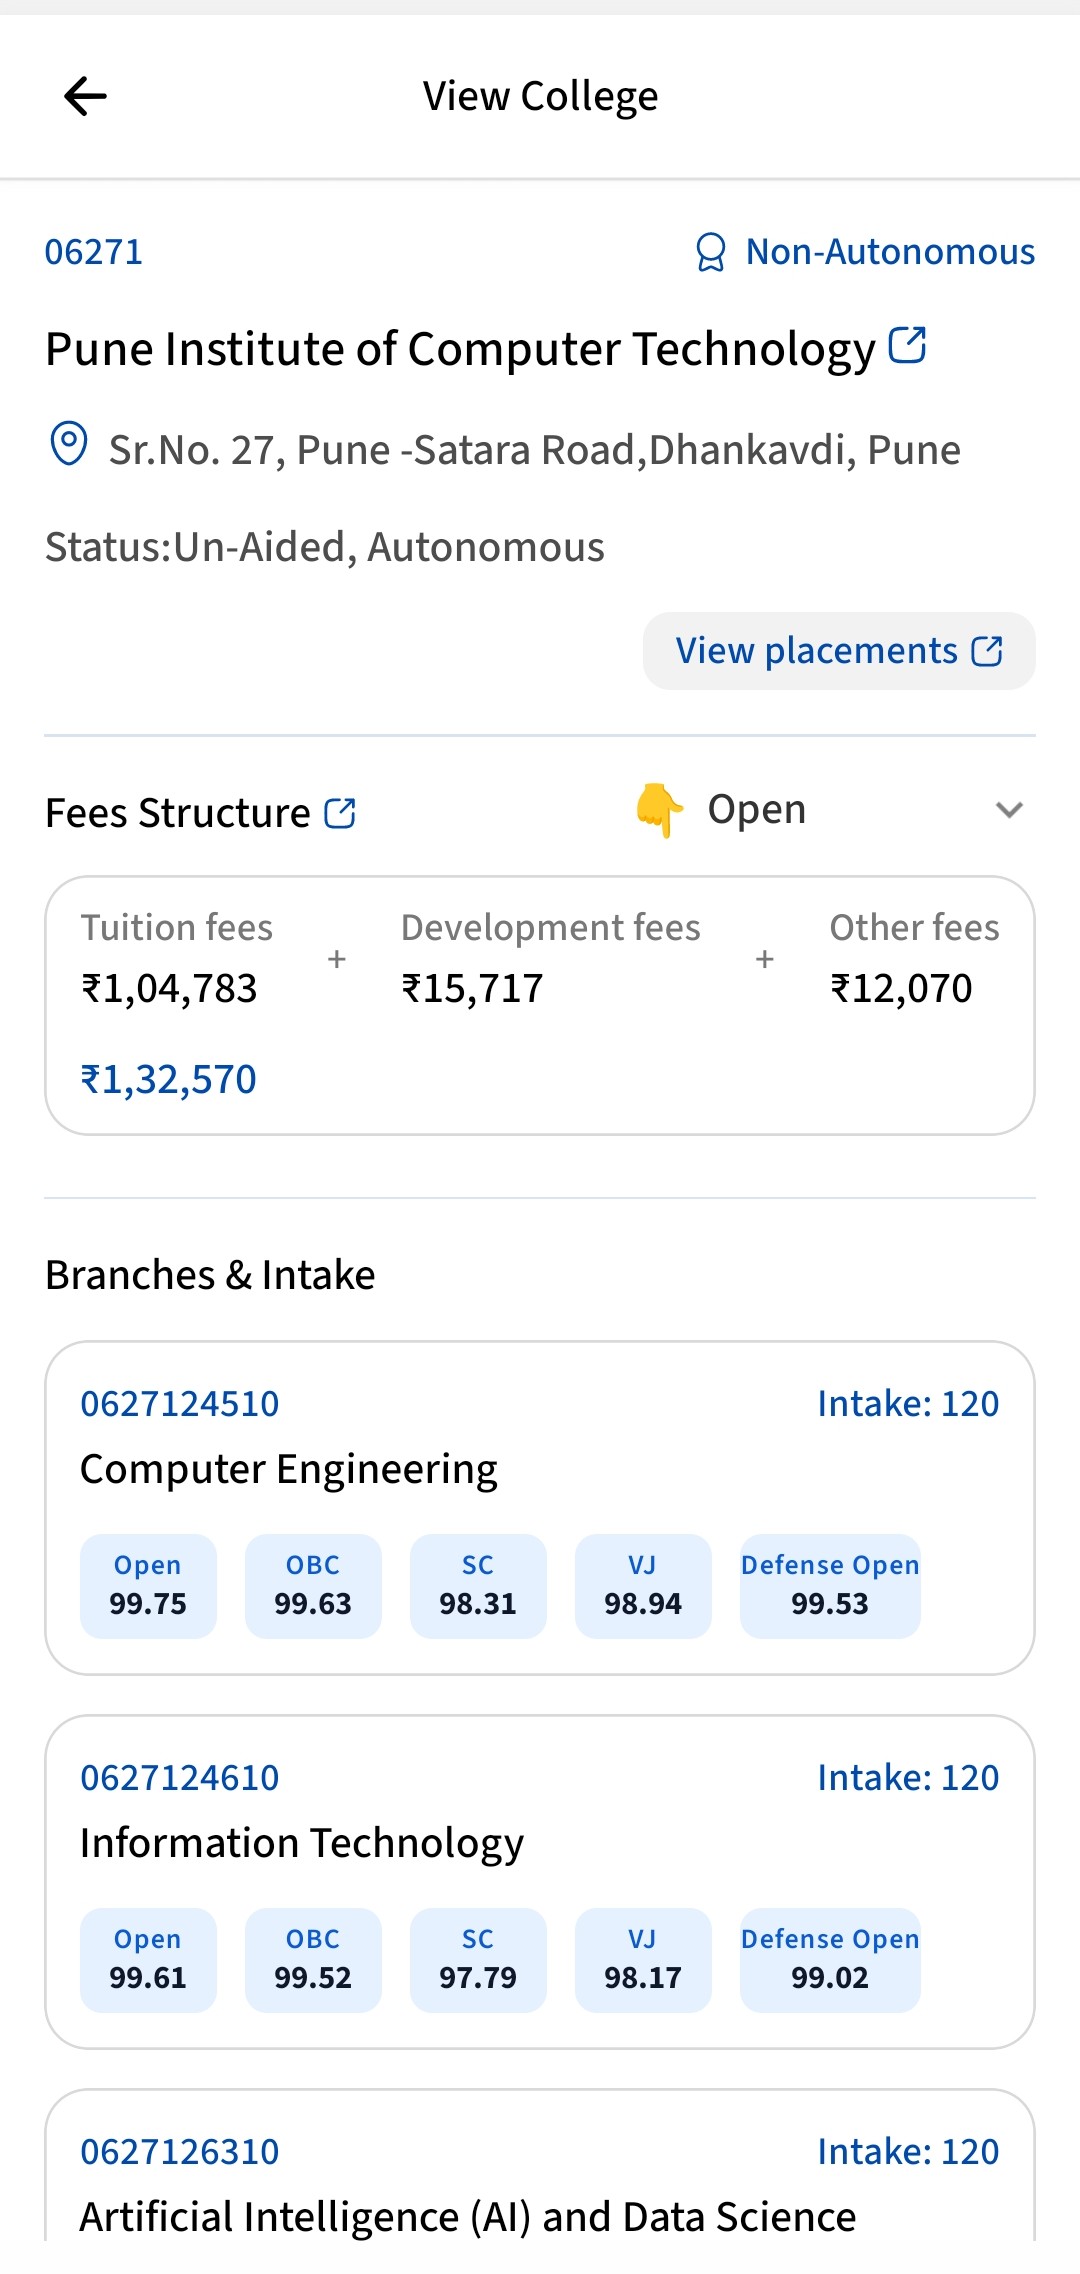Open Artificial Intelligence and Data Science branch
The width and height of the screenshot is (1080, 2274).
(x=540, y=2166)
